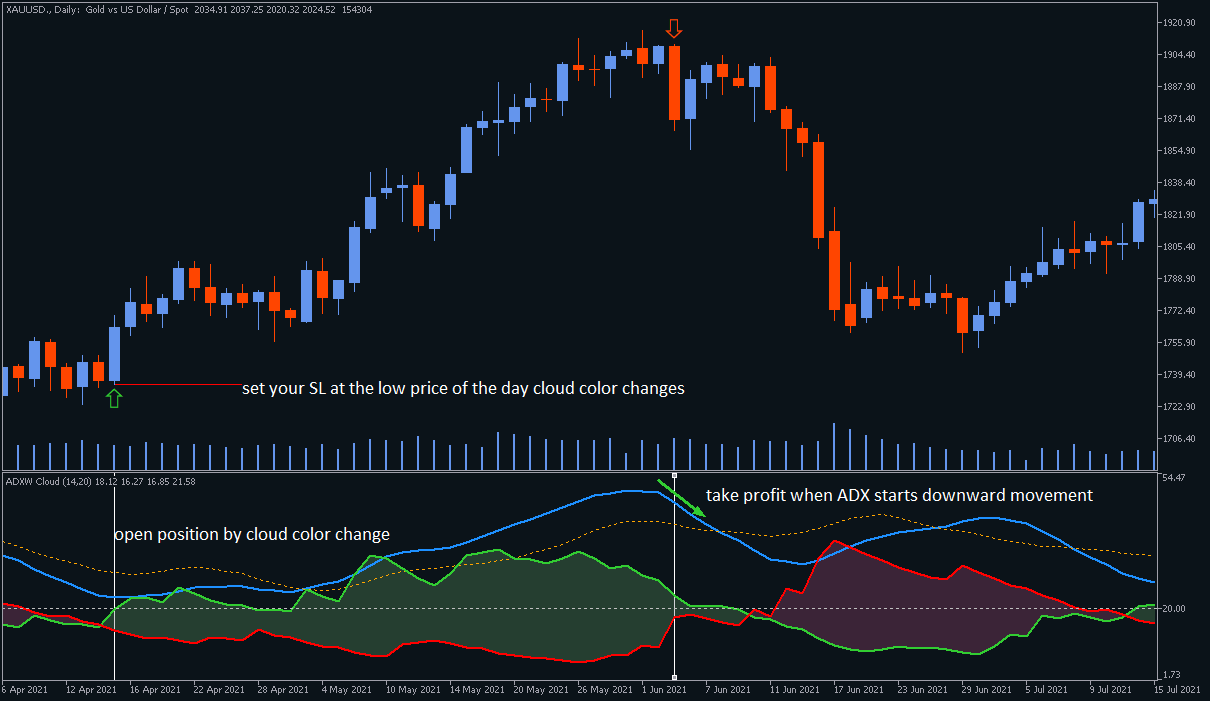Select the red down arrow above the candle
The width and height of the screenshot is (1210, 701).
674,27
